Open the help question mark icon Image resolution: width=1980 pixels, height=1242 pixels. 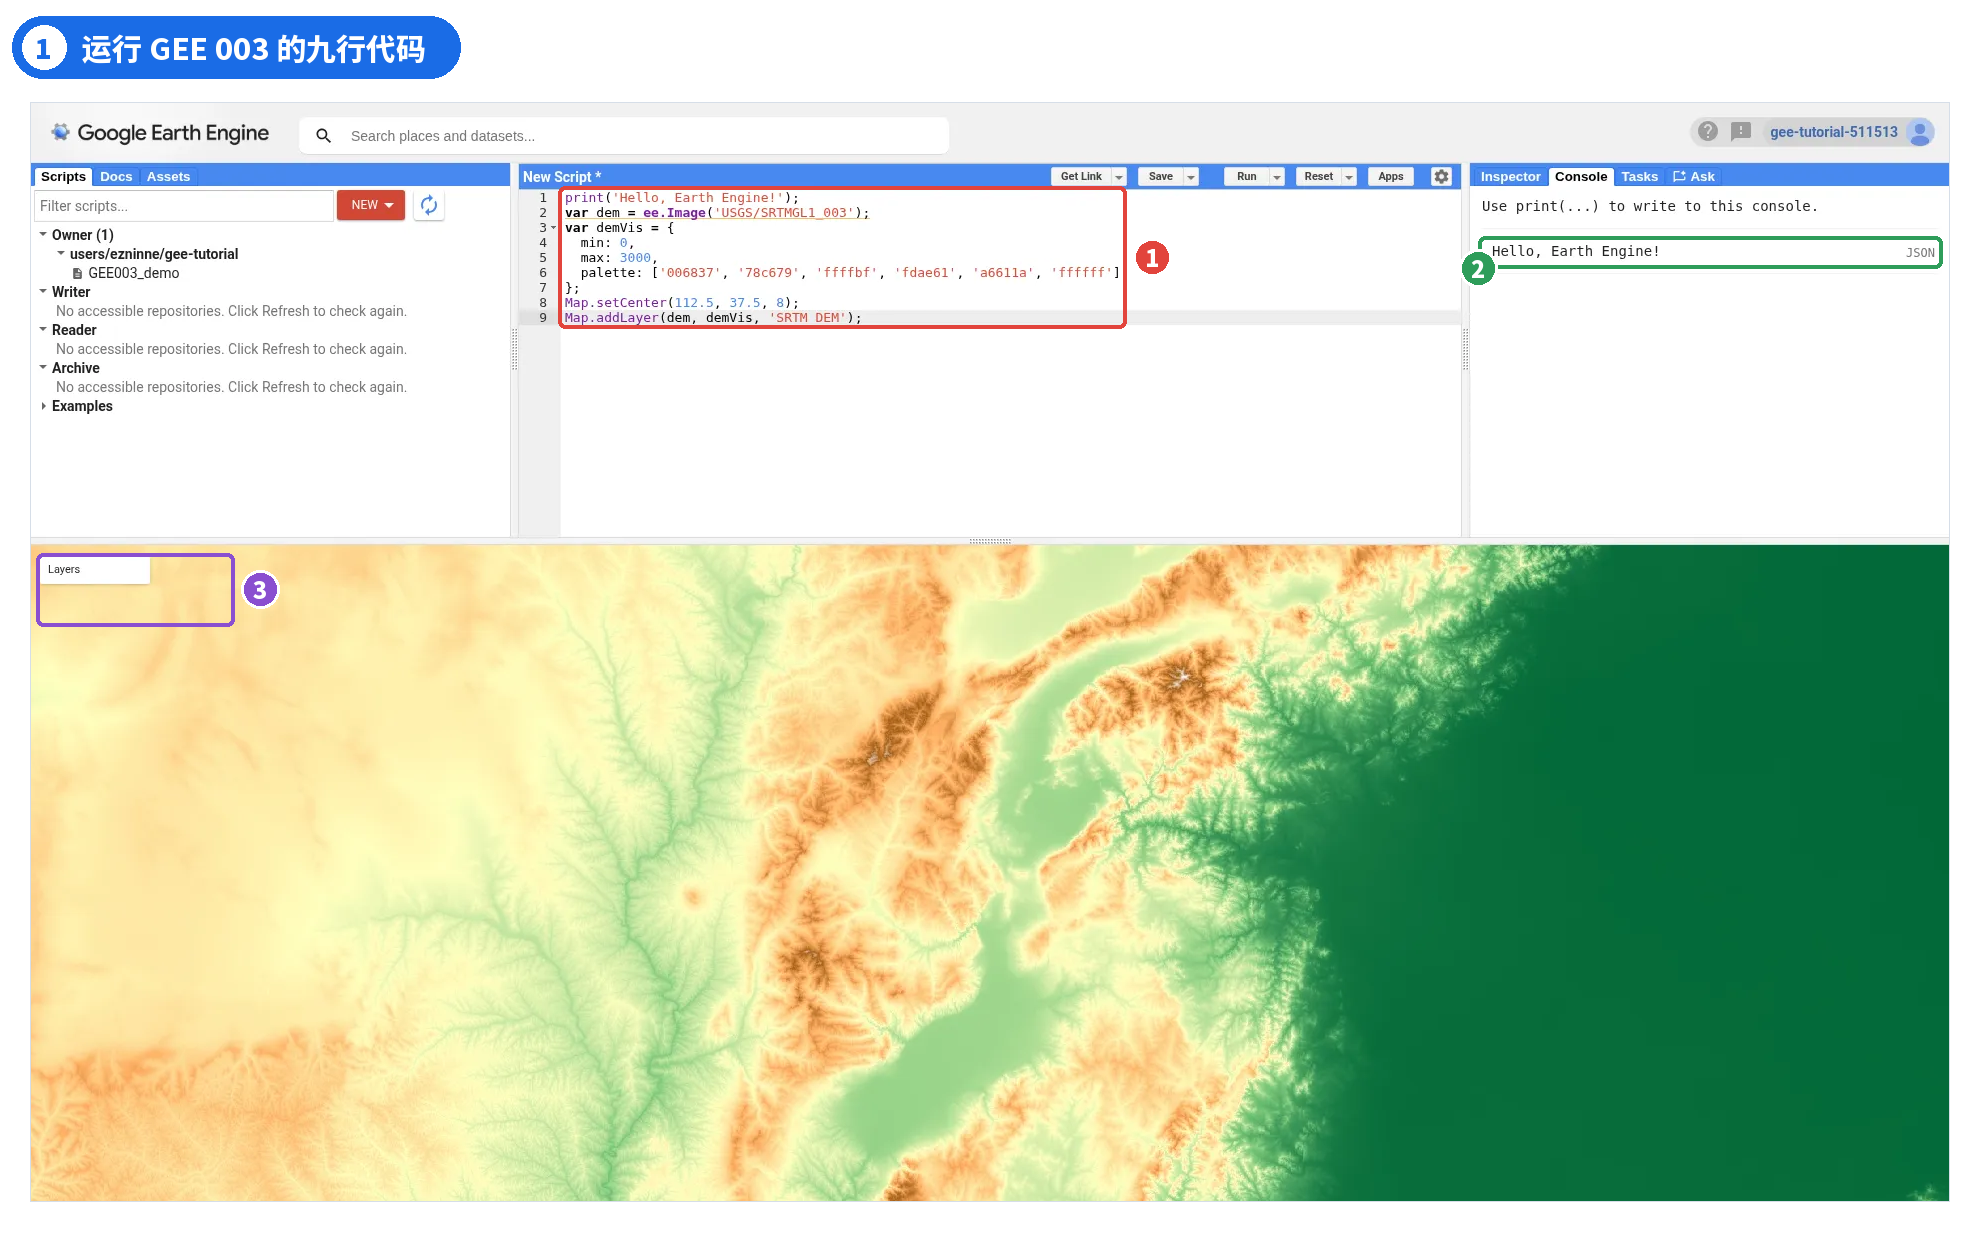click(1708, 132)
